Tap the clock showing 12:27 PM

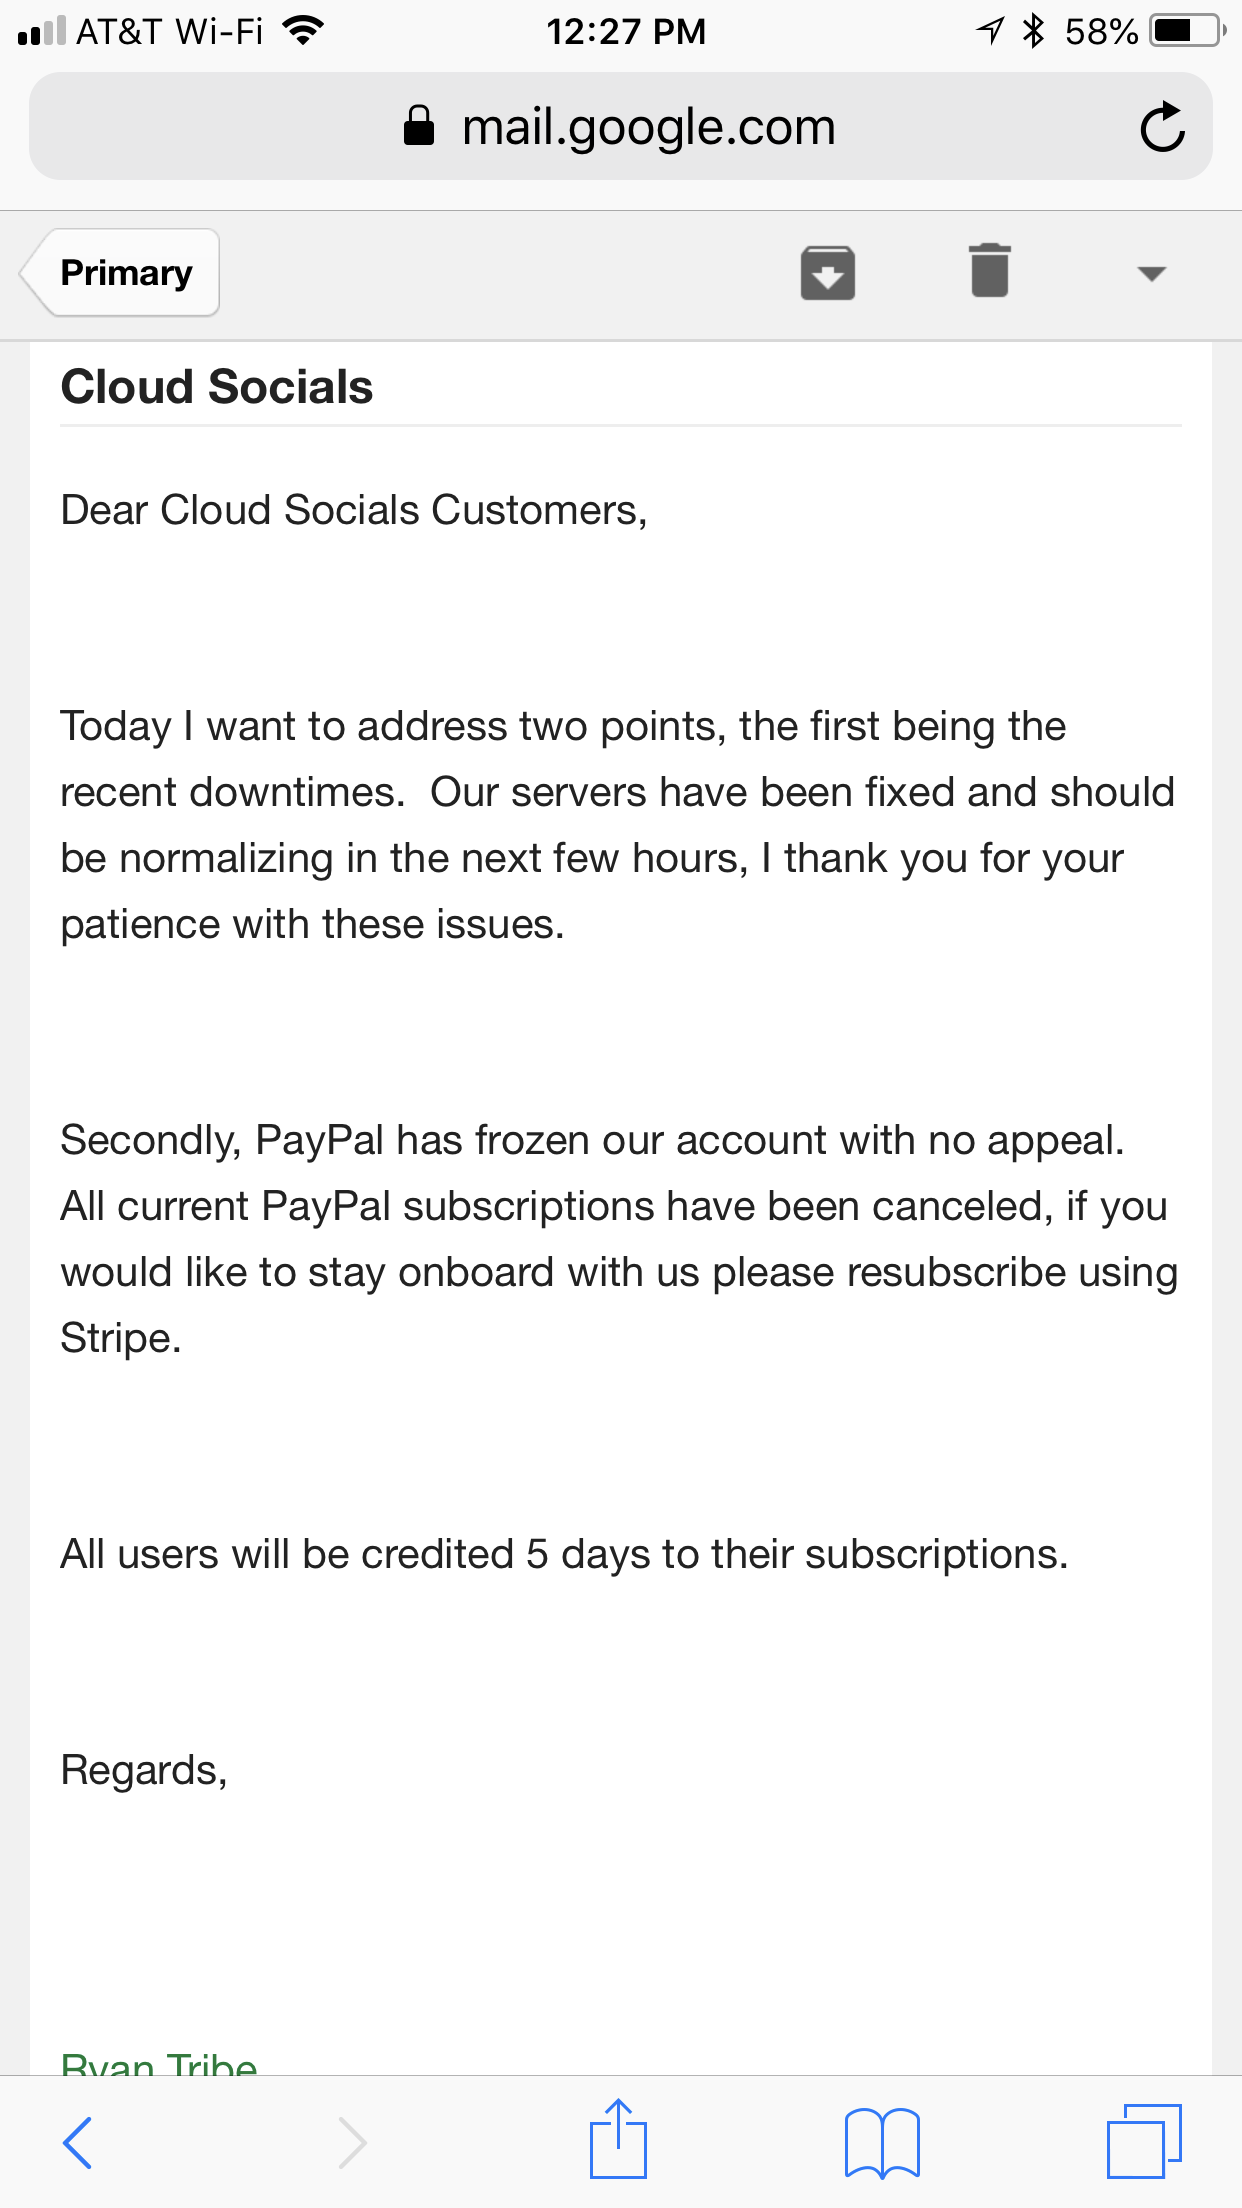[626, 32]
